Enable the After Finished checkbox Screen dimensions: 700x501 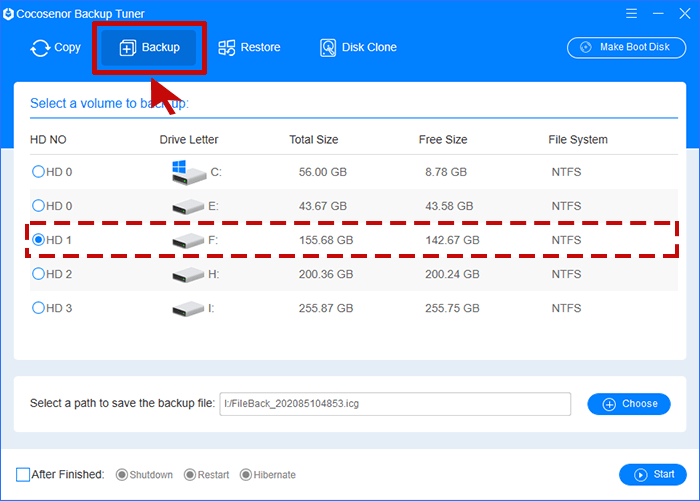coord(23,474)
